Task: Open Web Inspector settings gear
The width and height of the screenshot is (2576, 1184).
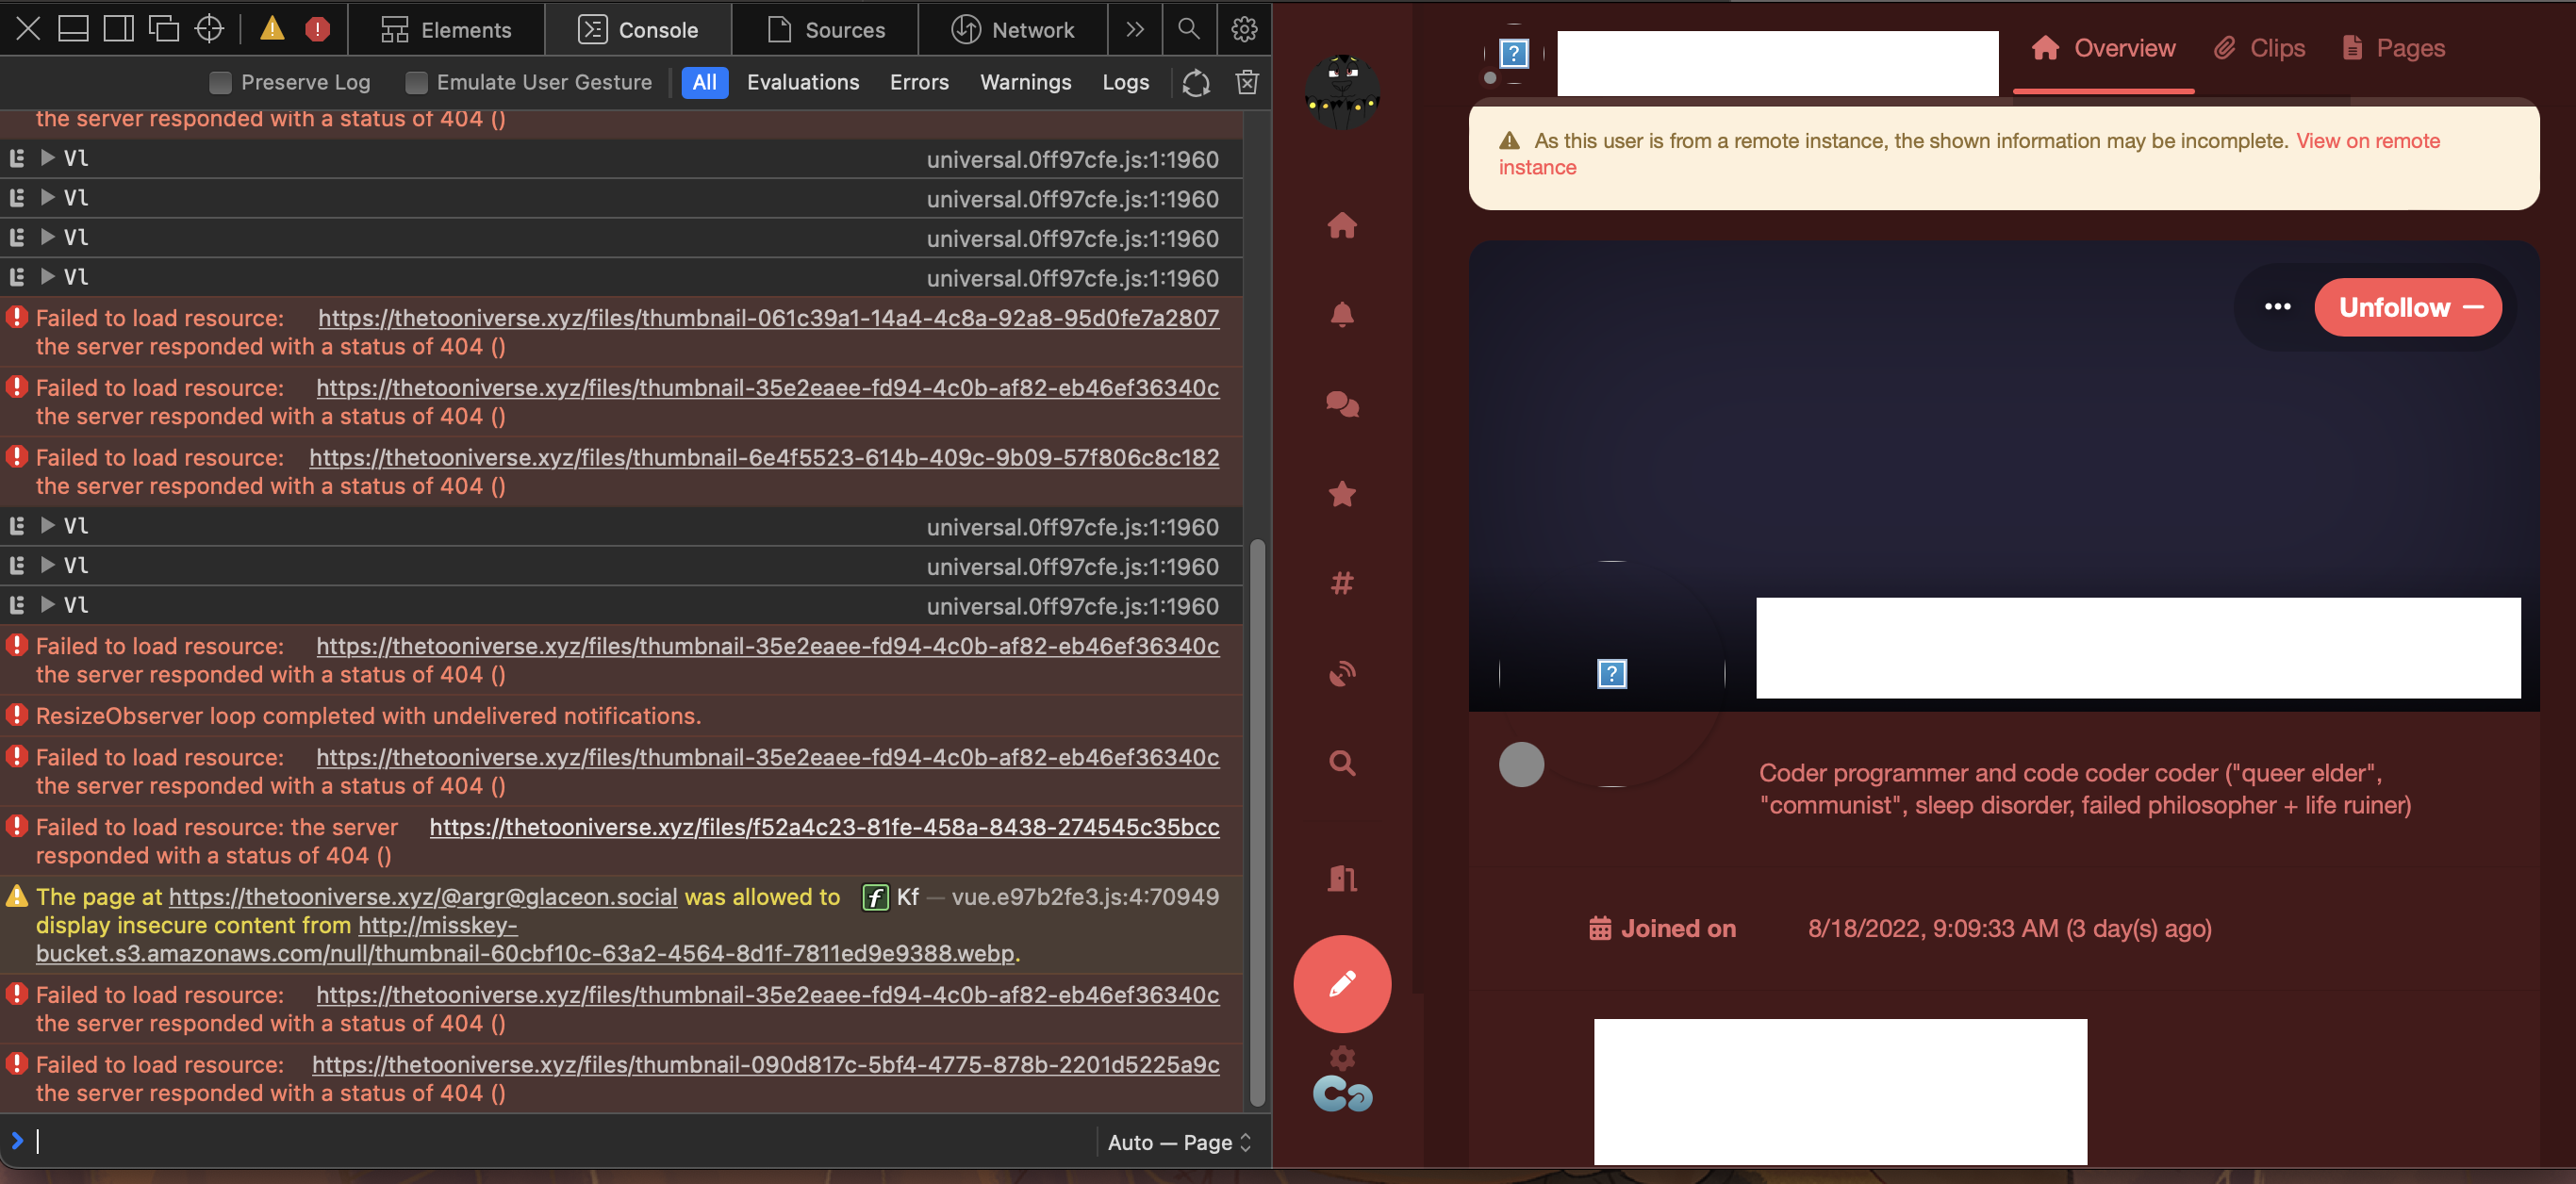Action: pos(1244,29)
